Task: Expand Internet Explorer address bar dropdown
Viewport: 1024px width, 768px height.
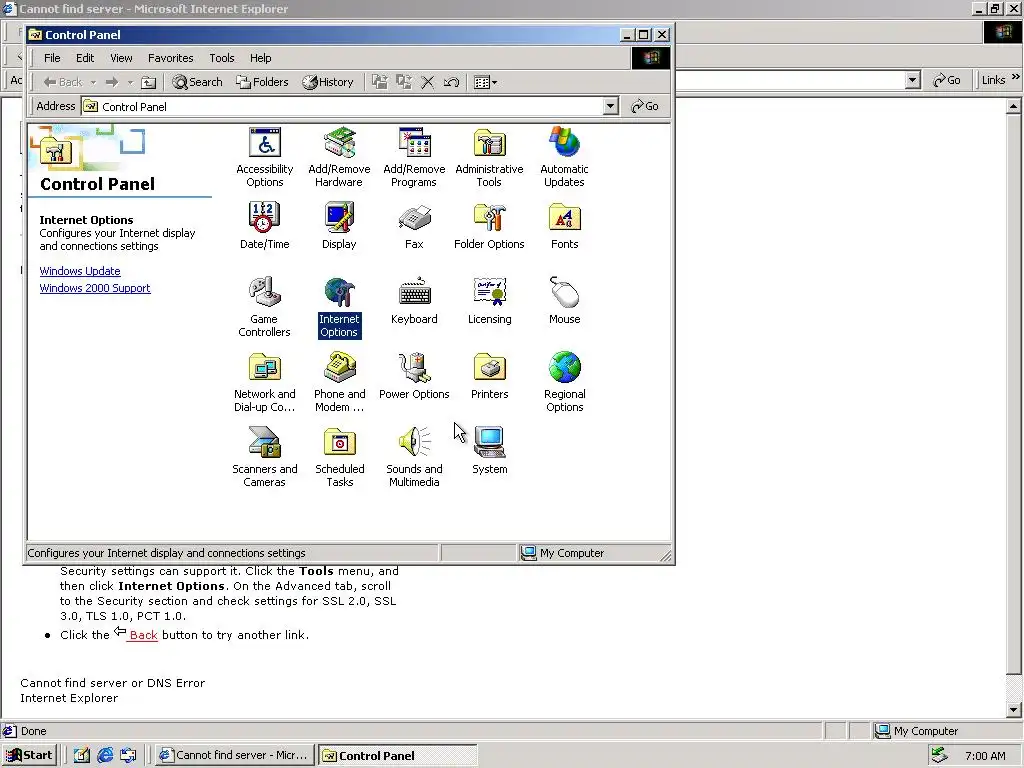Action: click(x=913, y=80)
